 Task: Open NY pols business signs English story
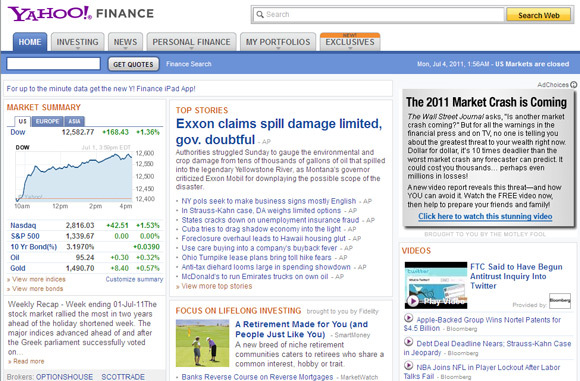click(269, 201)
